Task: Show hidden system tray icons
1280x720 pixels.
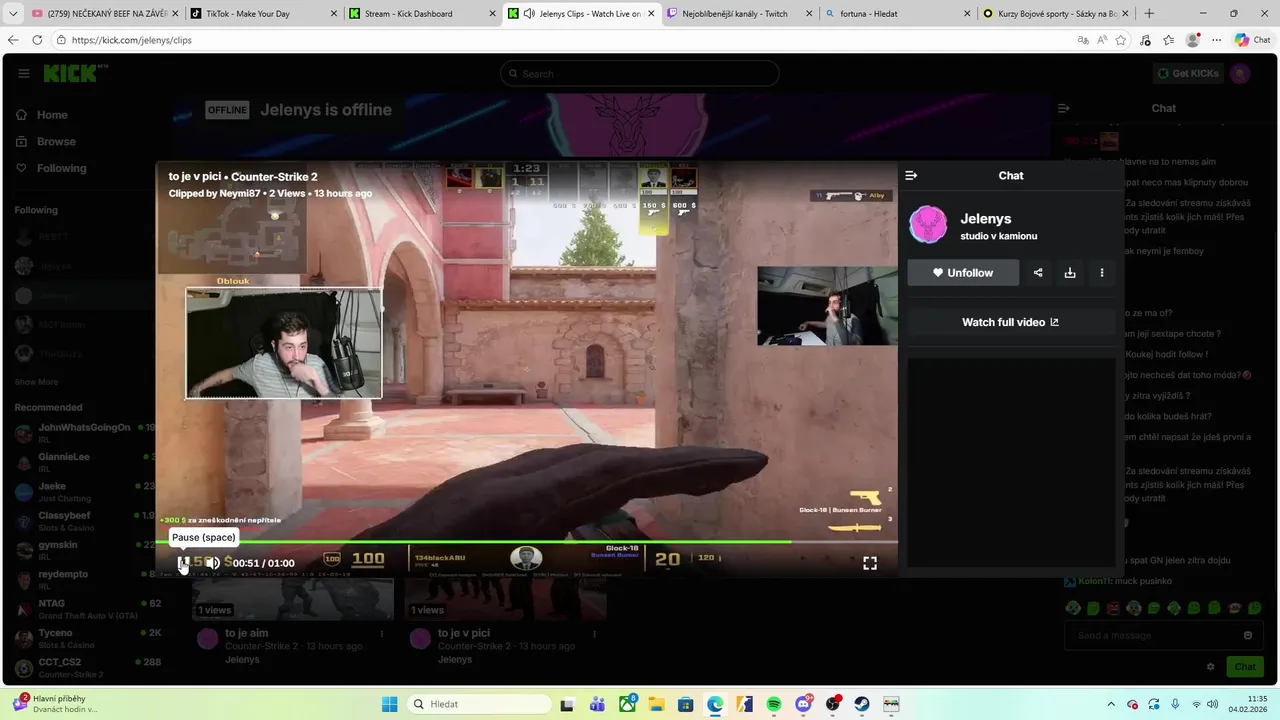Action: pyautogui.click(x=1112, y=704)
